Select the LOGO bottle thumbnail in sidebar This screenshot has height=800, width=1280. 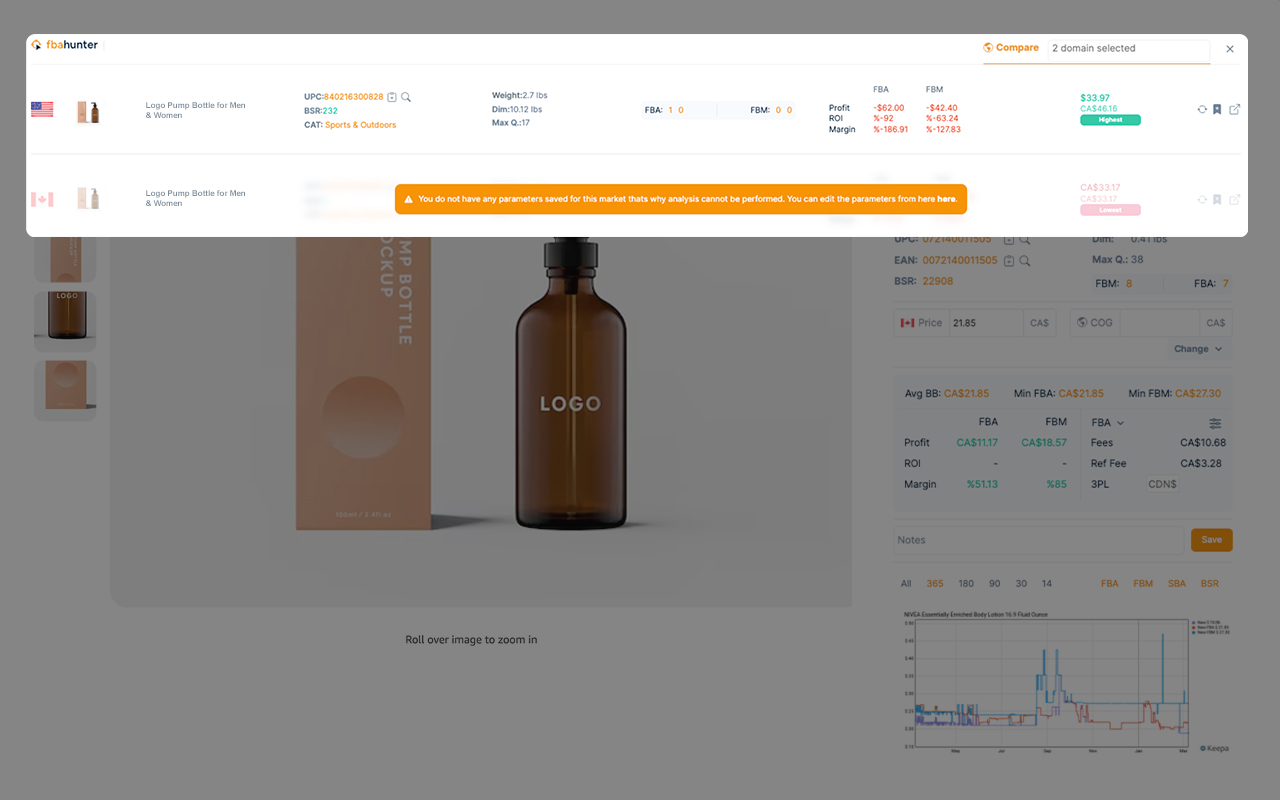(64, 320)
